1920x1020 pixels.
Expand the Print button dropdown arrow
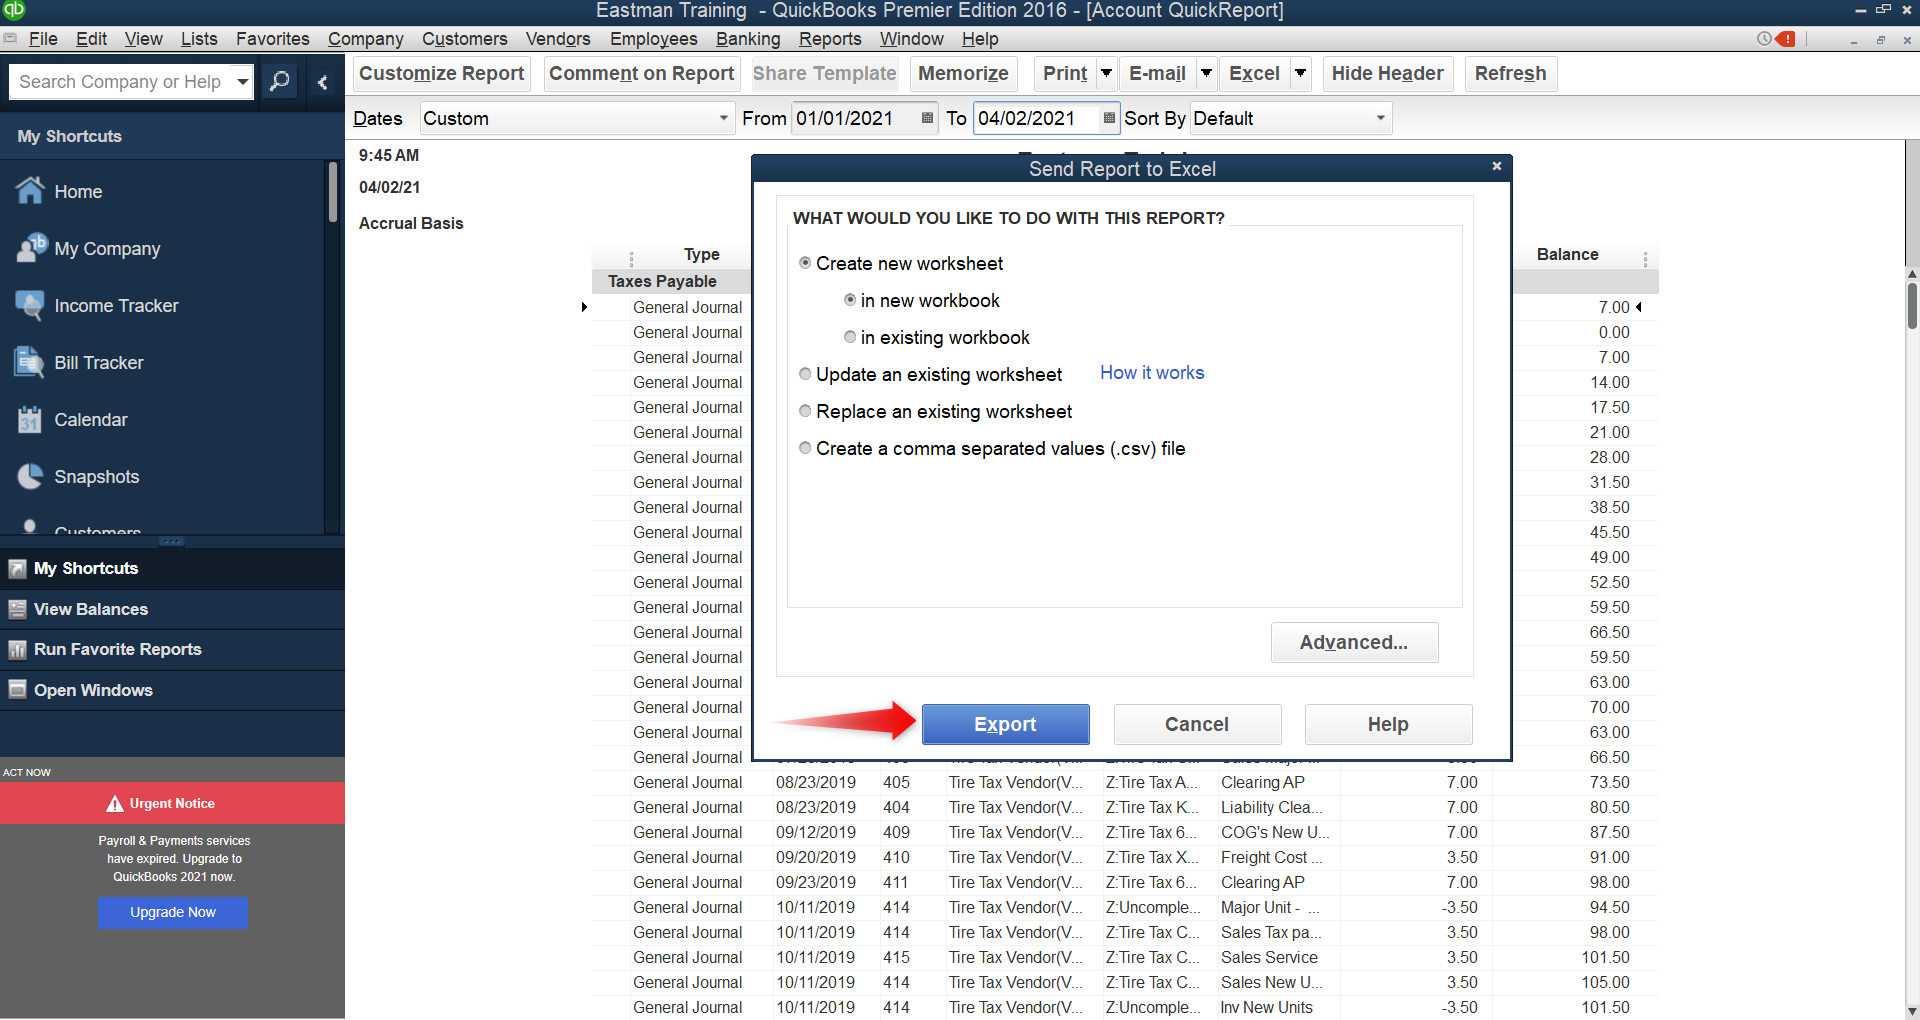1106,73
